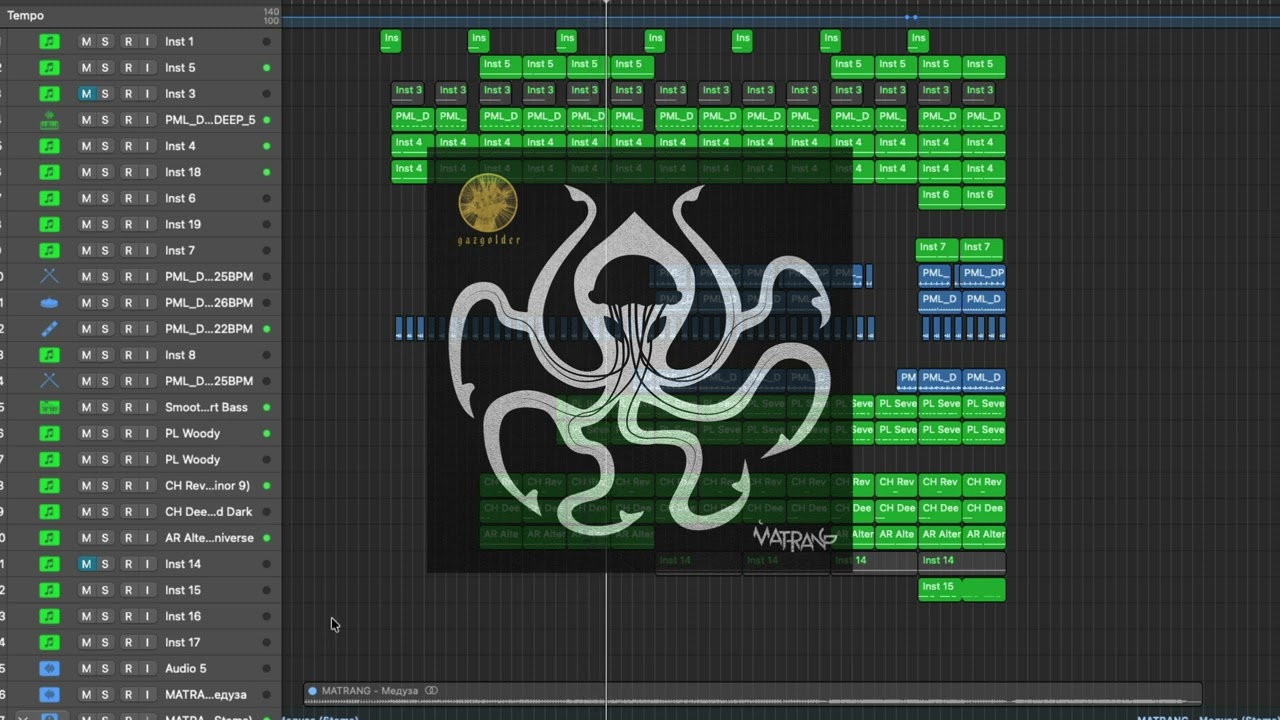1280x720 pixels.
Task: Toggle the Inst 5 track activity indicator
Action: tap(266, 68)
